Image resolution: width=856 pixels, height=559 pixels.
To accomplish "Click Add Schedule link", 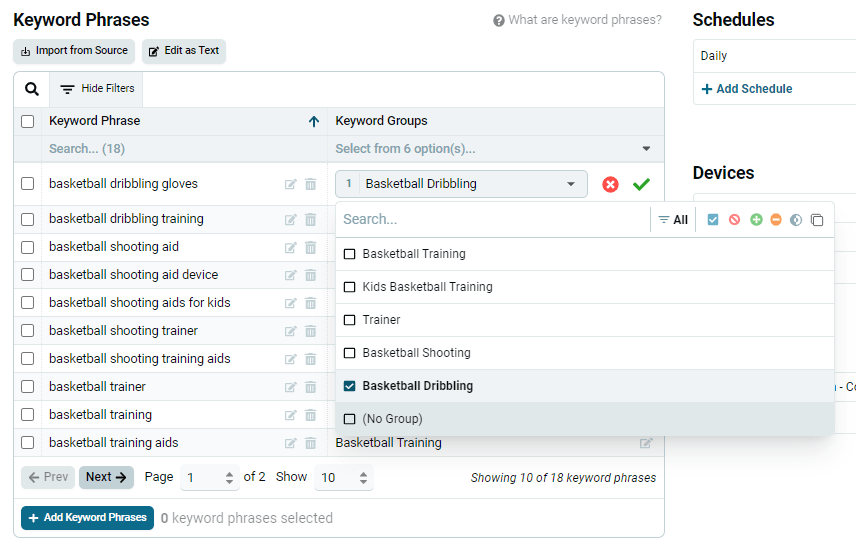I will pos(746,89).
